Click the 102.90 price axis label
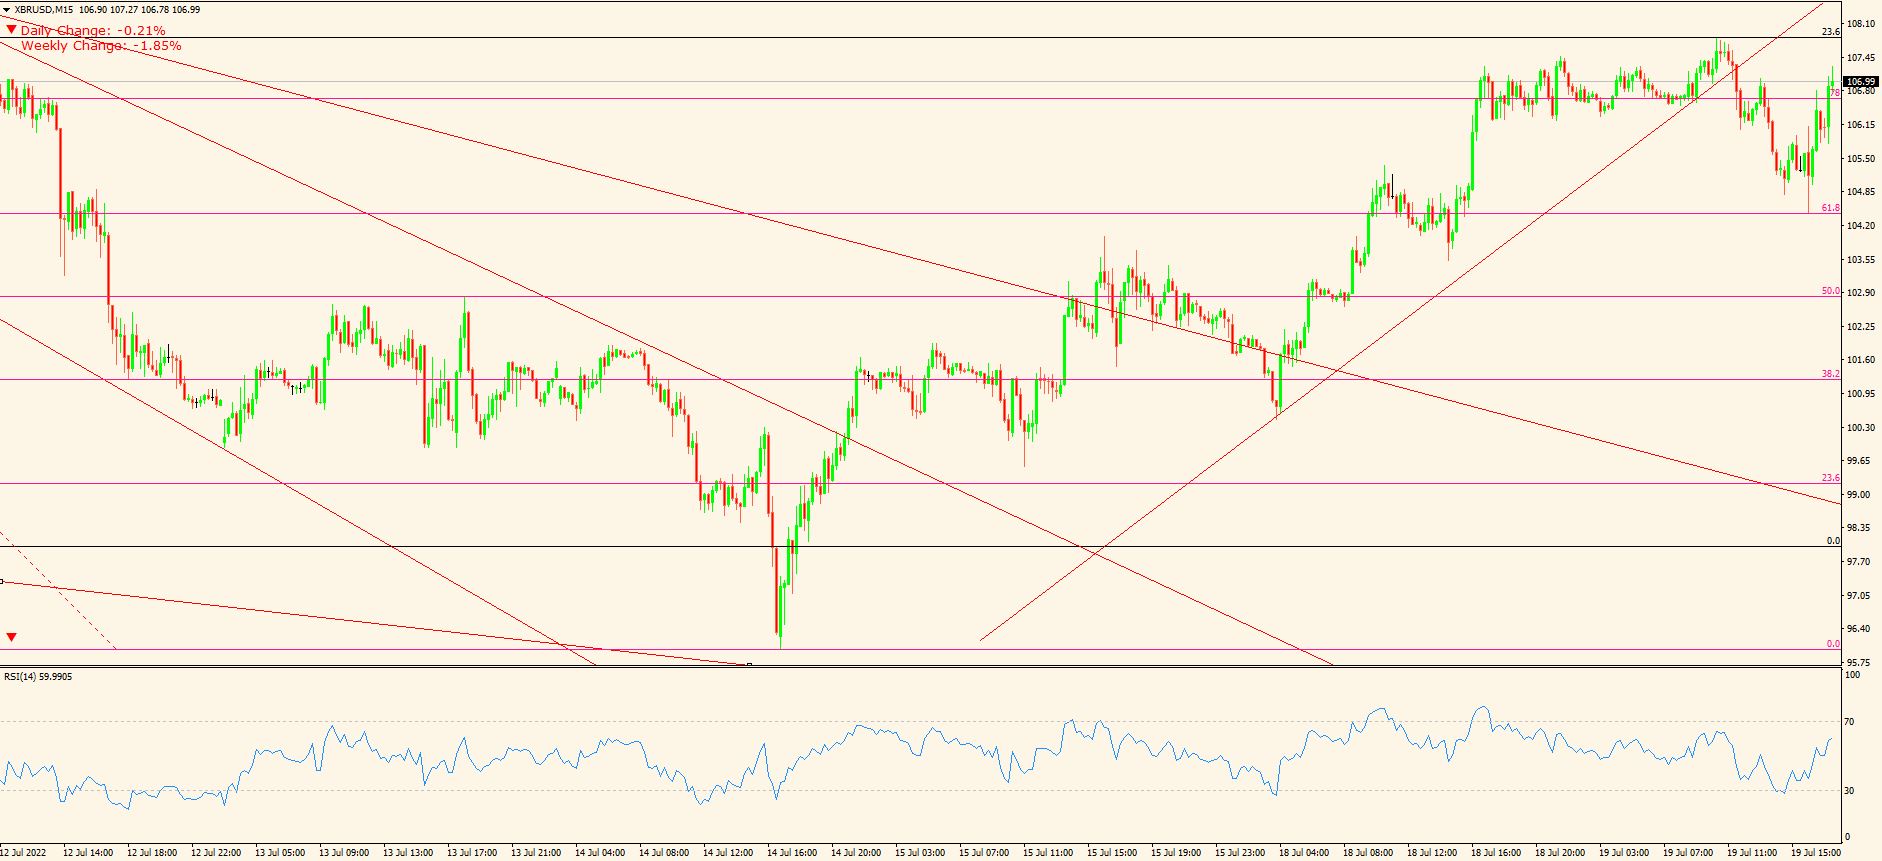The image size is (1882, 861). click(x=1860, y=293)
